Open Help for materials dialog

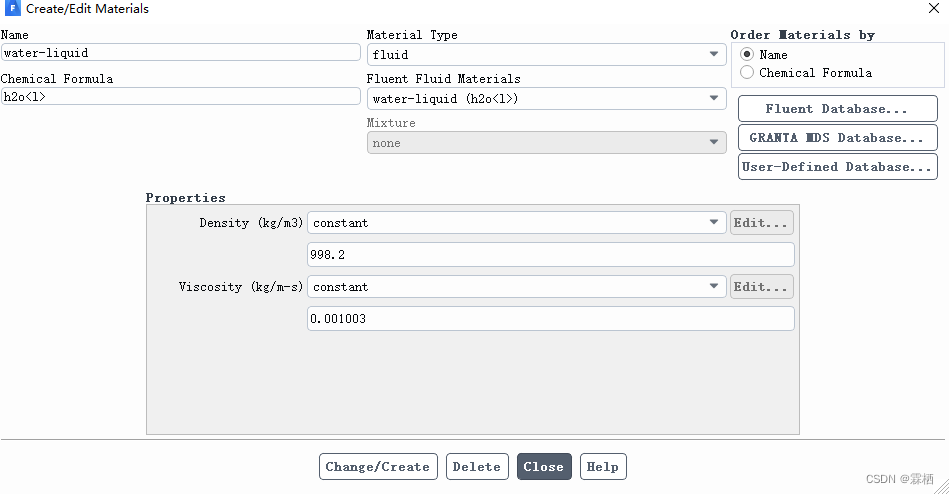click(603, 467)
